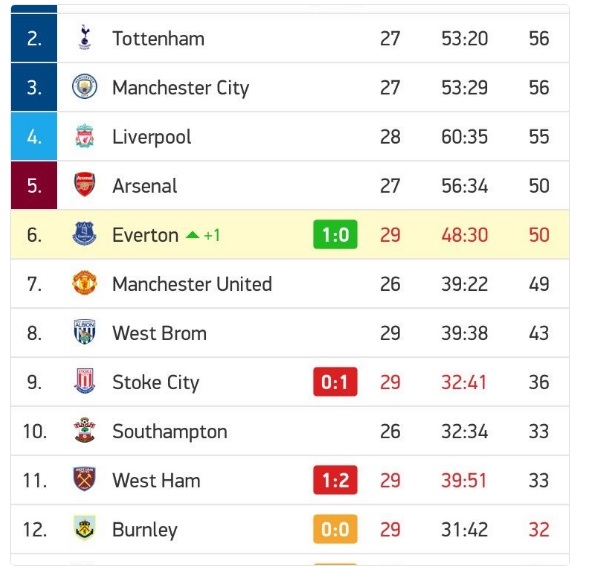
Task: Click the Manchester United club crest
Action: click(84, 283)
